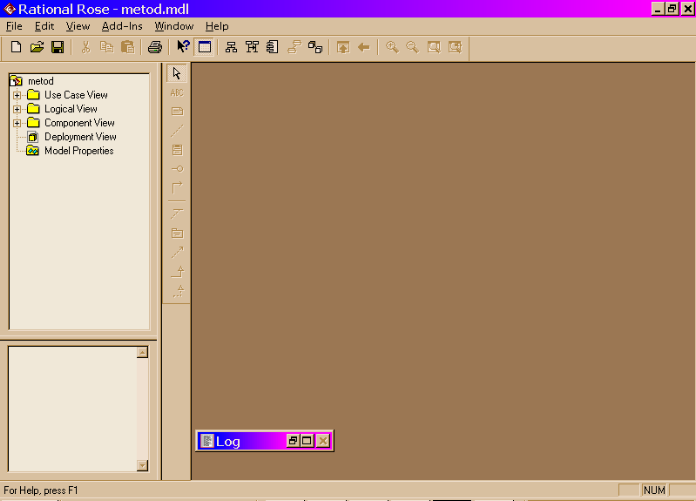The width and height of the screenshot is (696, 501).
Task: Select the Interface lollipop tool
Action: (x=177, y=169)
